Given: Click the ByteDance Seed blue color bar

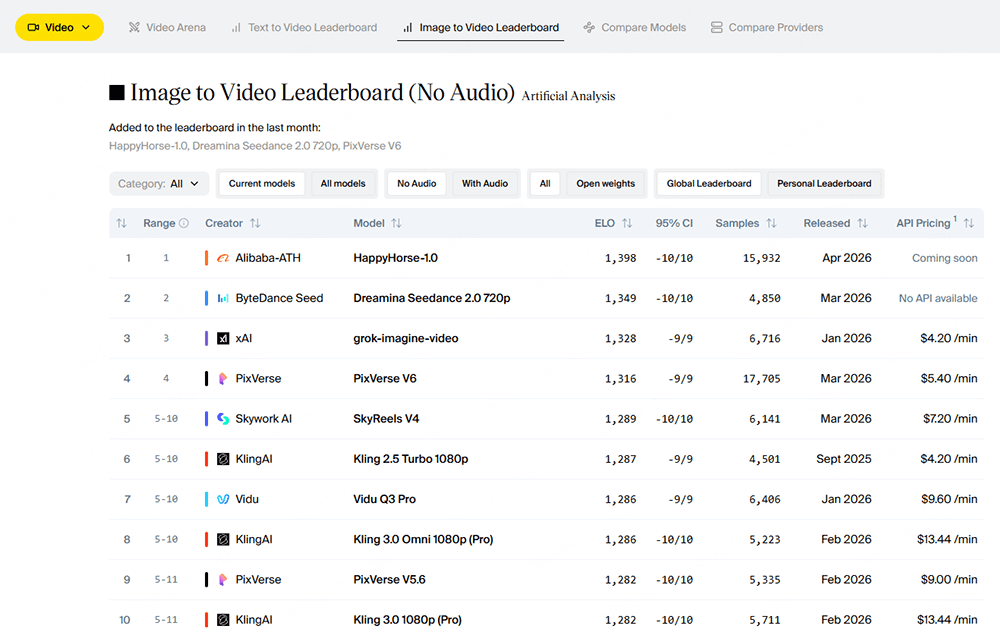Looking at the screenshot, I should click(x=206, y=298).
